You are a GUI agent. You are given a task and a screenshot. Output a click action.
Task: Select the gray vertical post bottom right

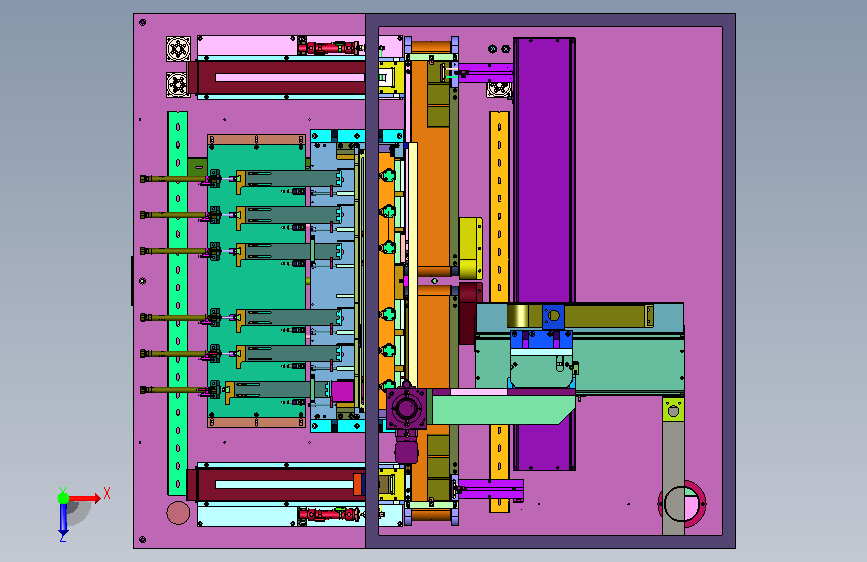coord(673,478)
